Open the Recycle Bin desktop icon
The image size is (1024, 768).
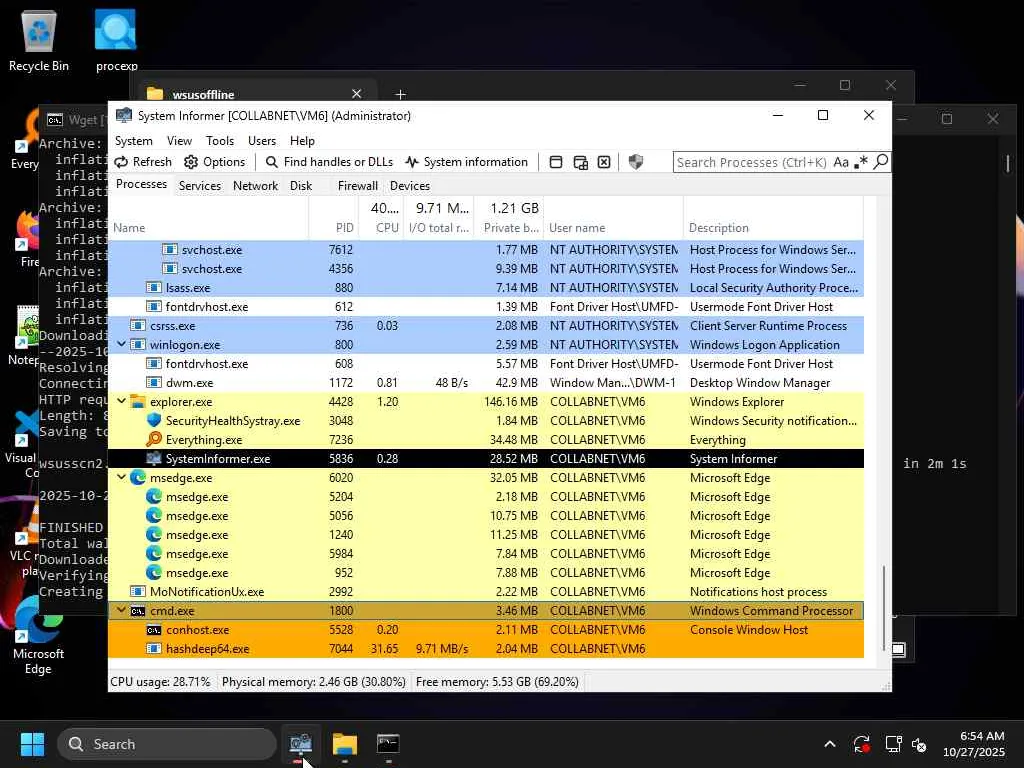coord(39,40)
